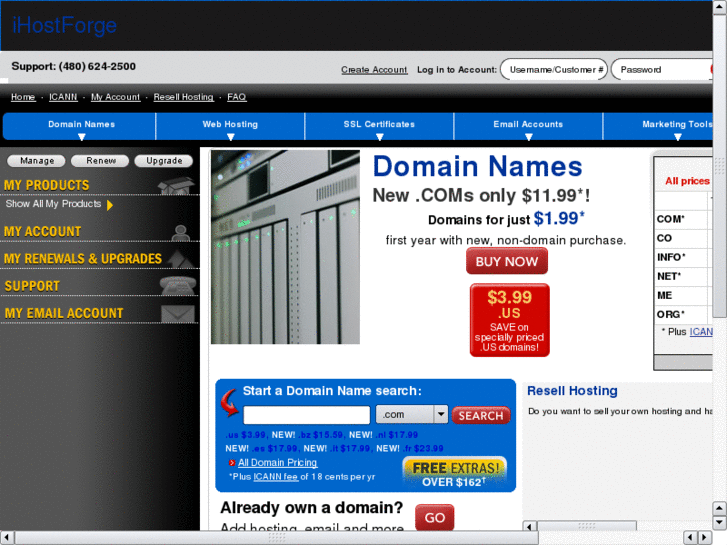This screenshot has width=727, height=545.
Task: Open the All Domain Pricing link
Action: pyautogui.click(x=277, y=462)
